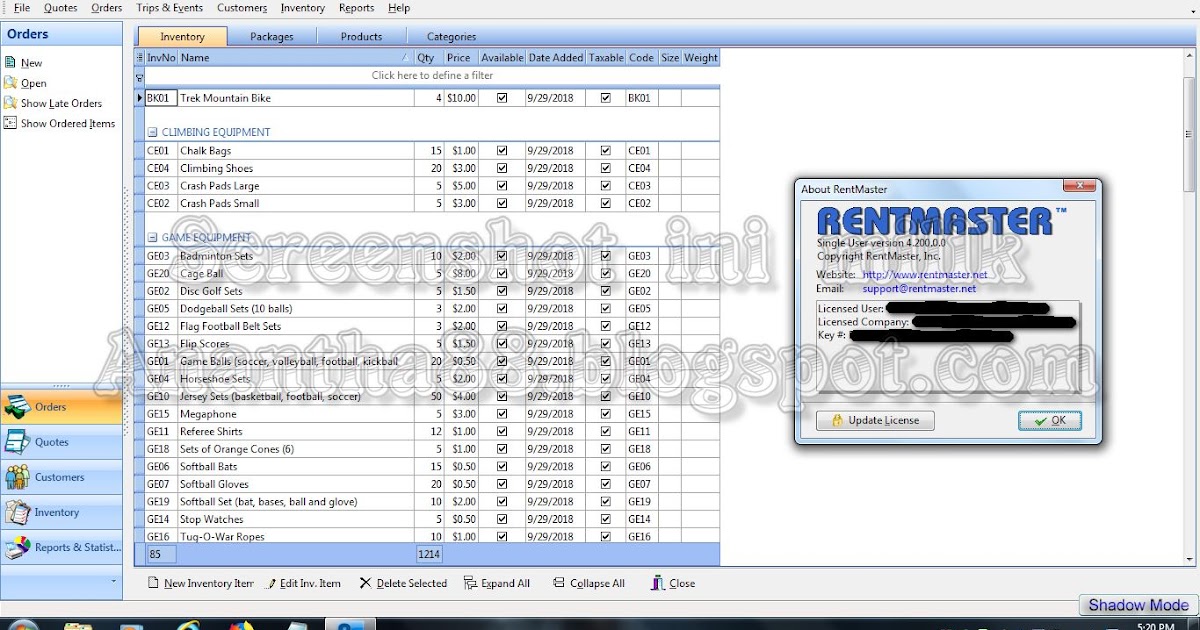The width and height of the screenshot is (1200, 630).
Task: Click OK in About RentMaster dialog
Action: pyautogui.click(x=1050, y=421)
